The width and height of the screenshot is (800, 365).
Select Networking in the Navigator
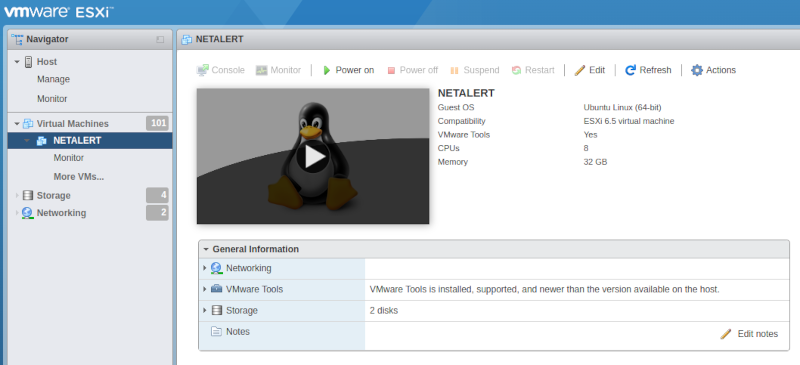tap(61, 213)
